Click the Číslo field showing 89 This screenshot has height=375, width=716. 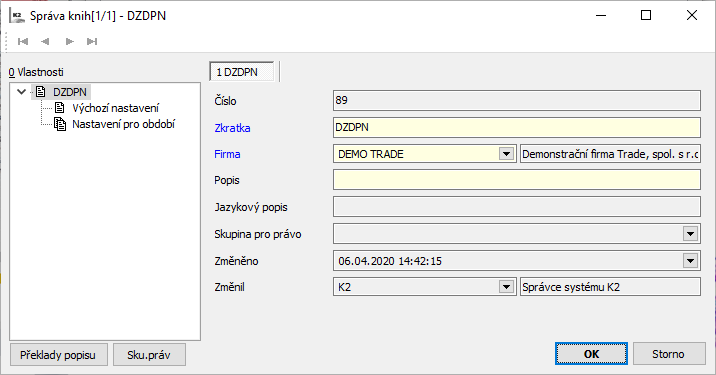(516, 100)
